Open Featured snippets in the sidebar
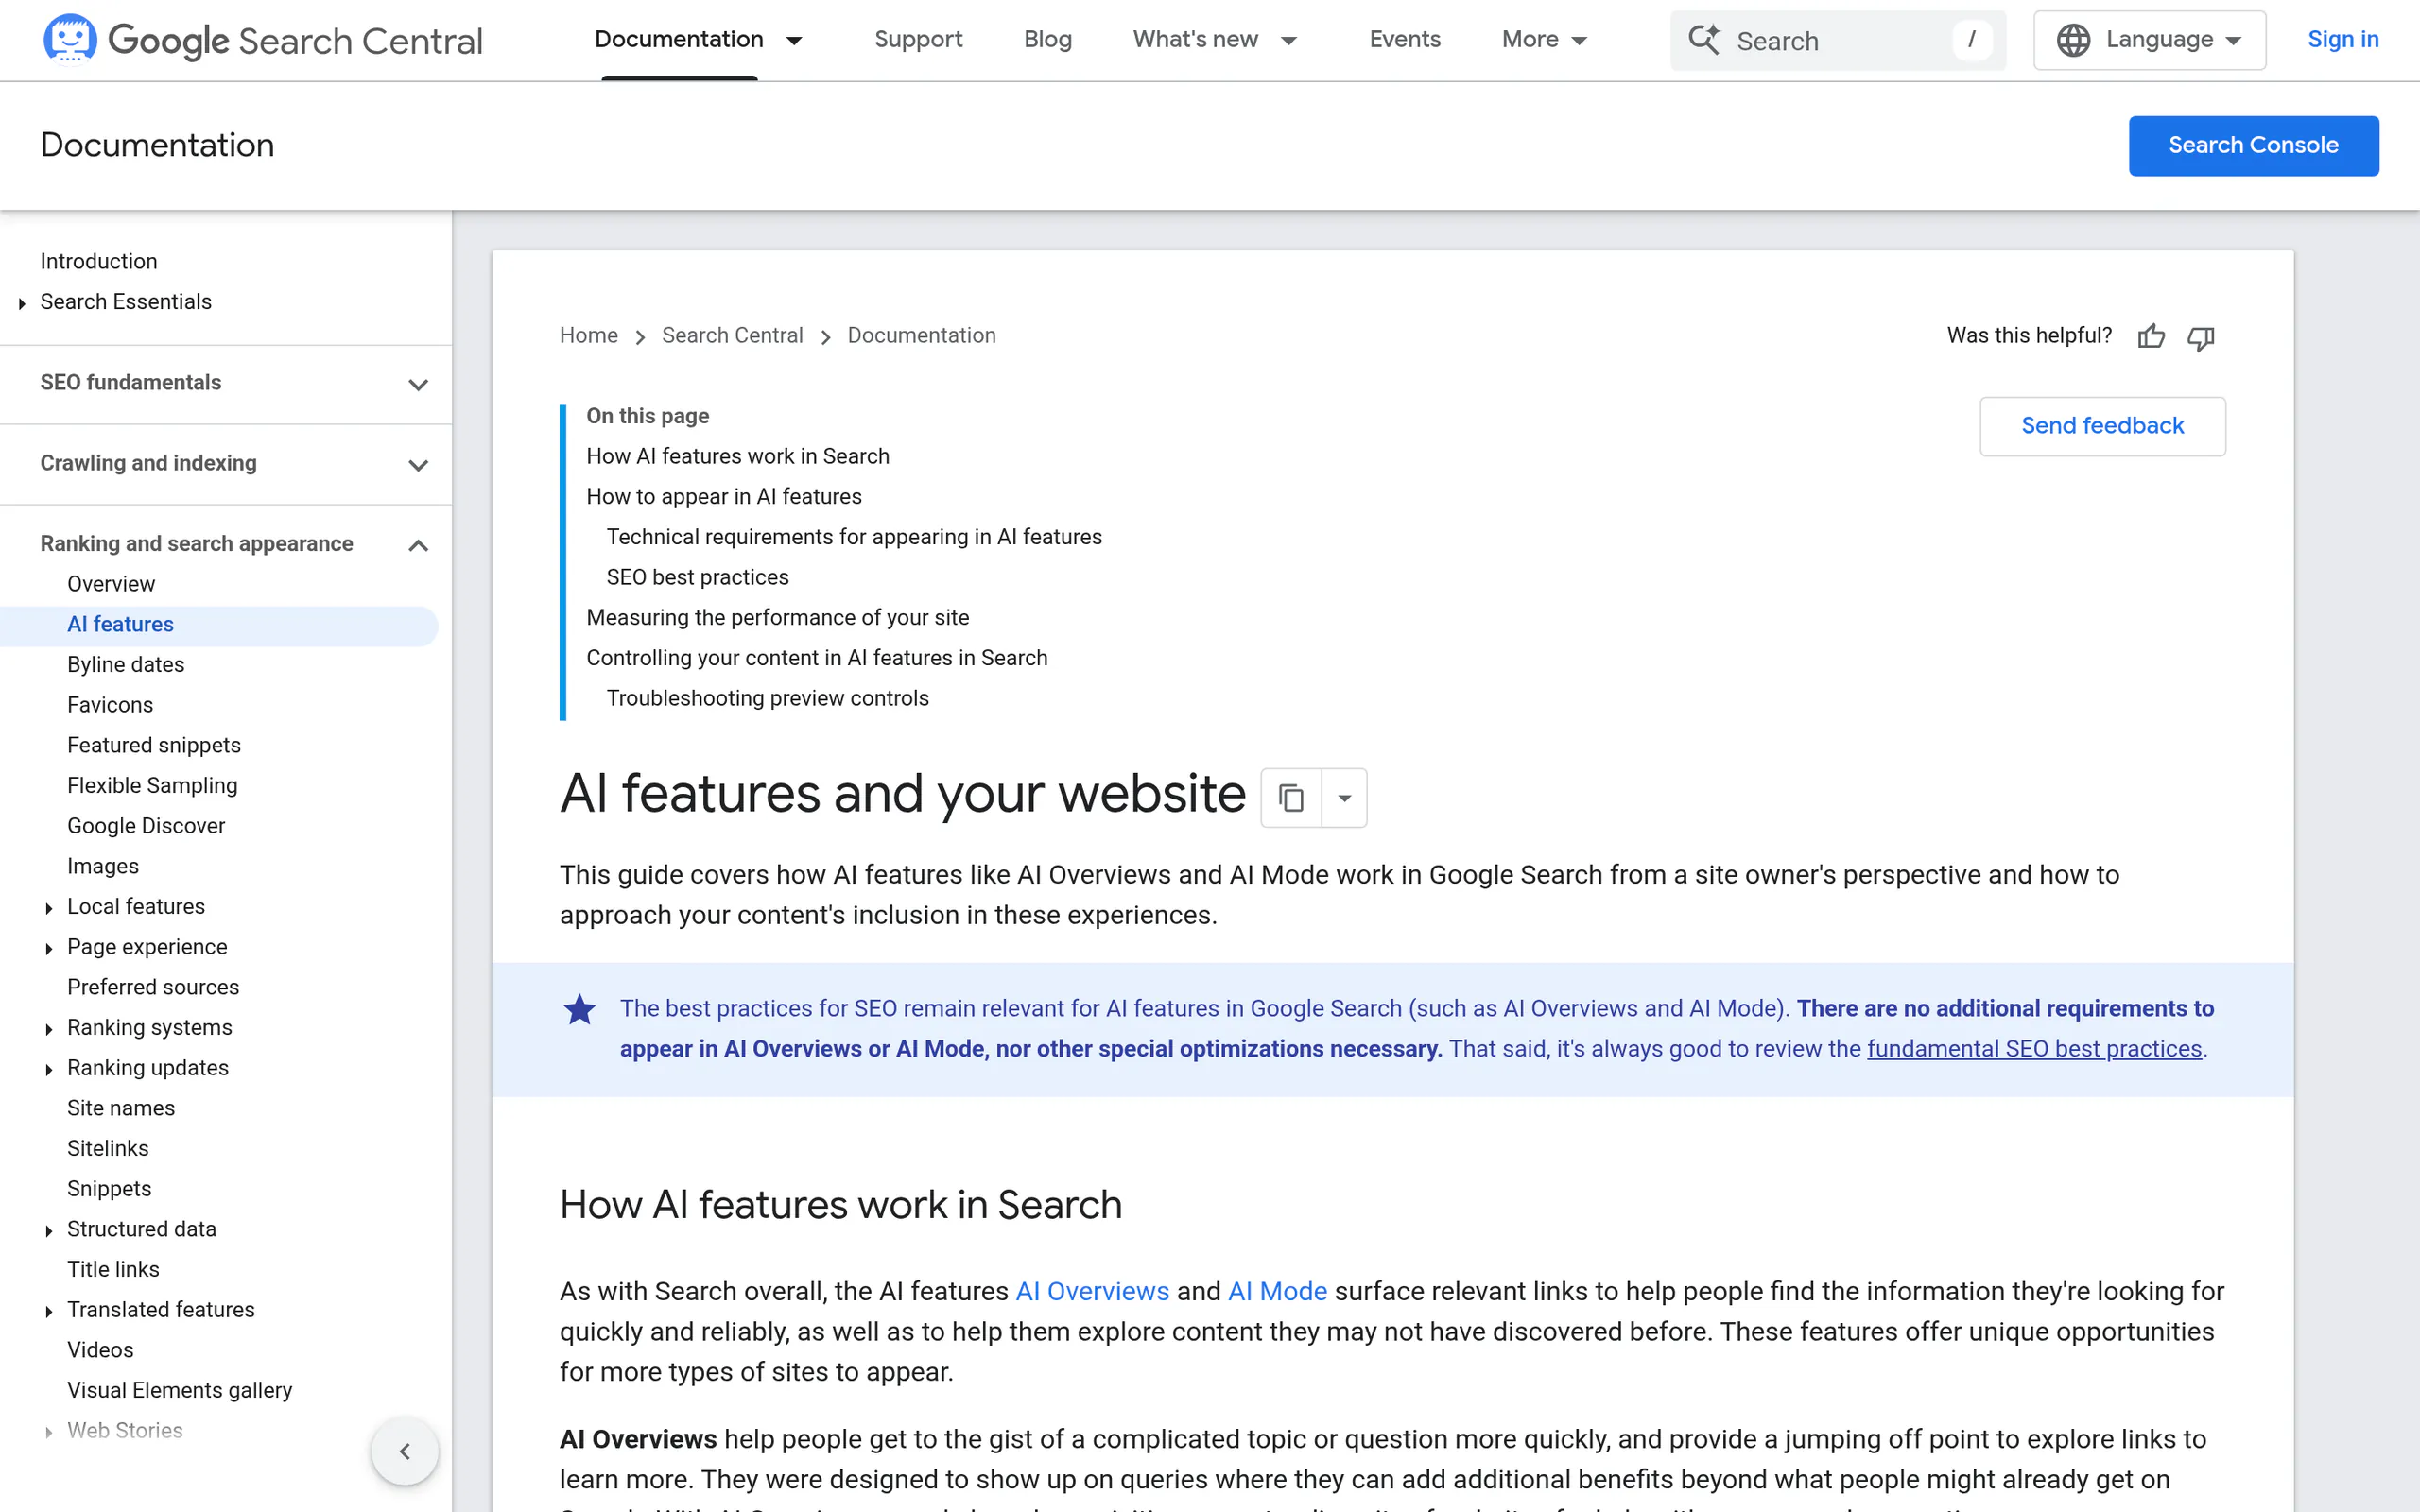 click(x=154, y=746)
